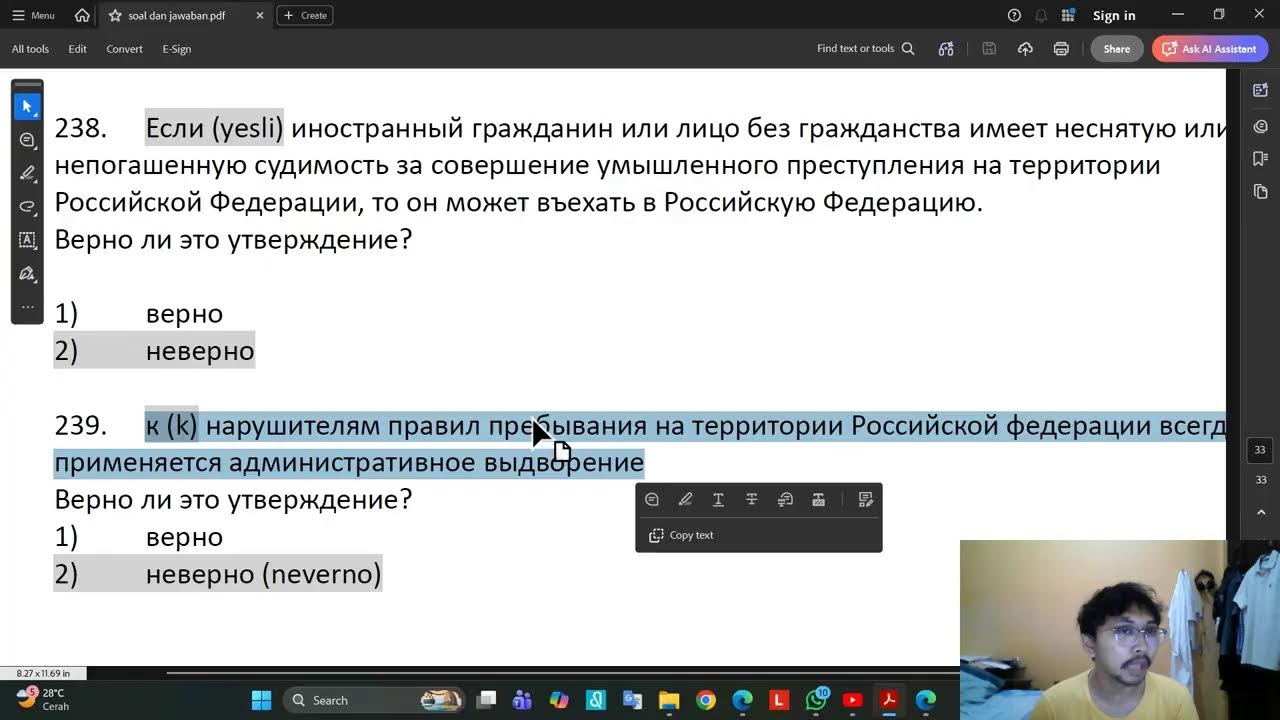Open the AI generative summary icon
Screen dimensions: 1280x720
click(946, 49)
